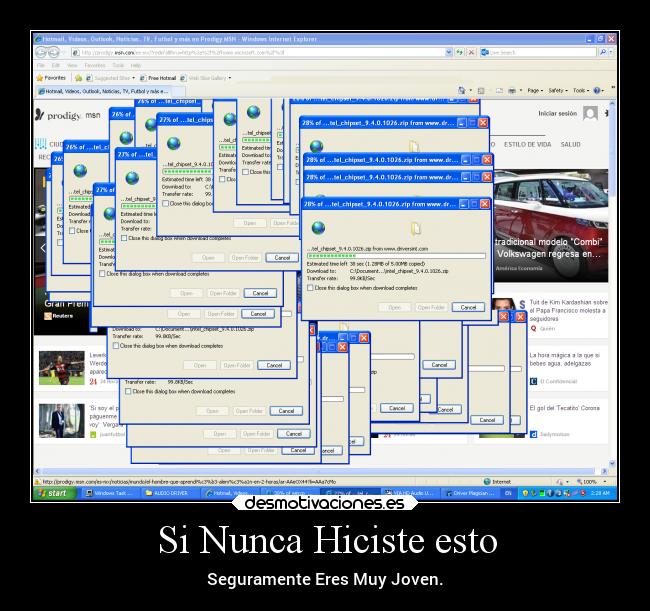Click the IE Forward arrow button

click(54, 52)
